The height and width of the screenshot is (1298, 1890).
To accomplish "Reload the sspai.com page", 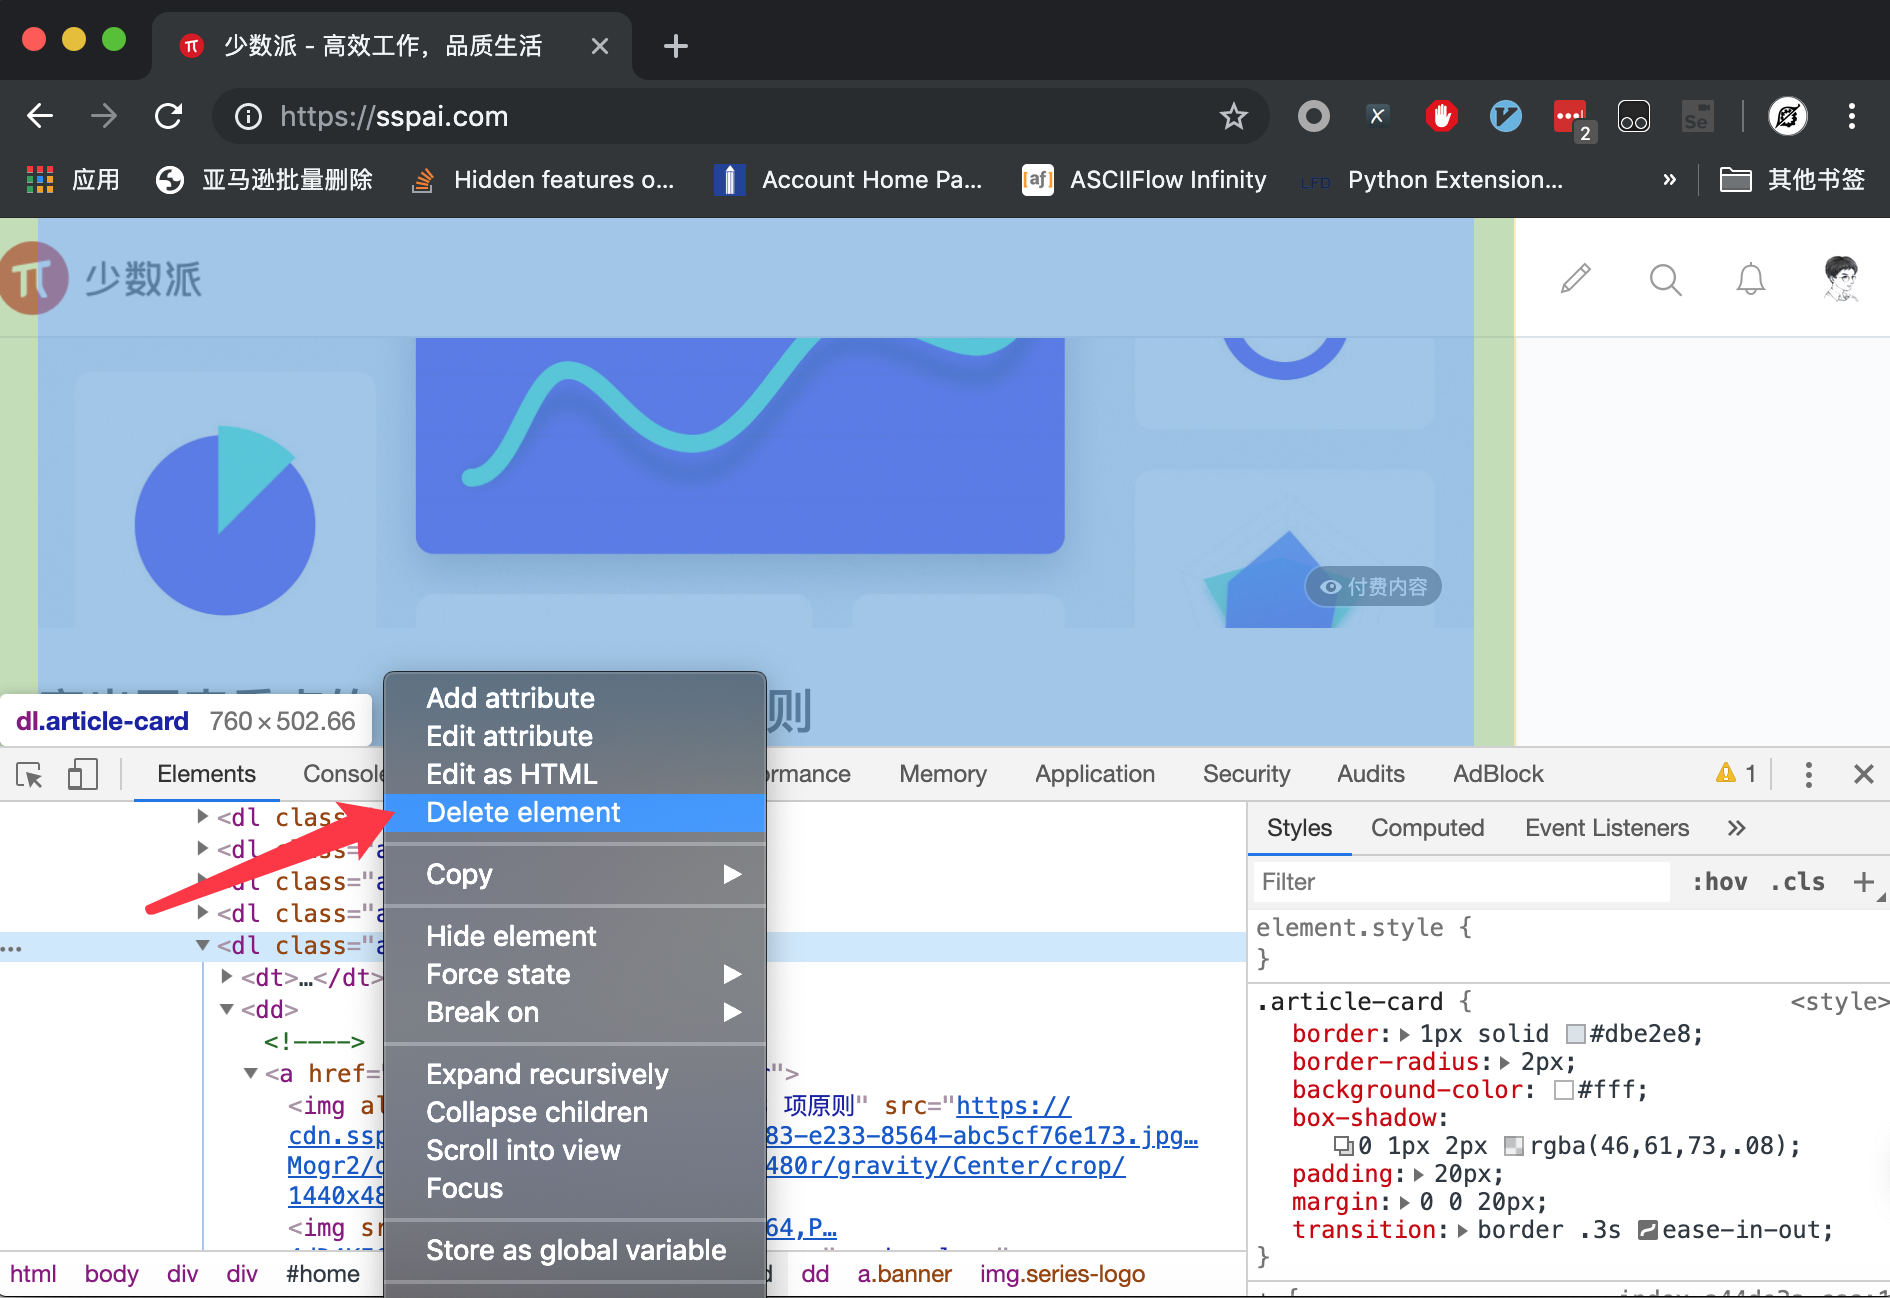I will [168, 117].
